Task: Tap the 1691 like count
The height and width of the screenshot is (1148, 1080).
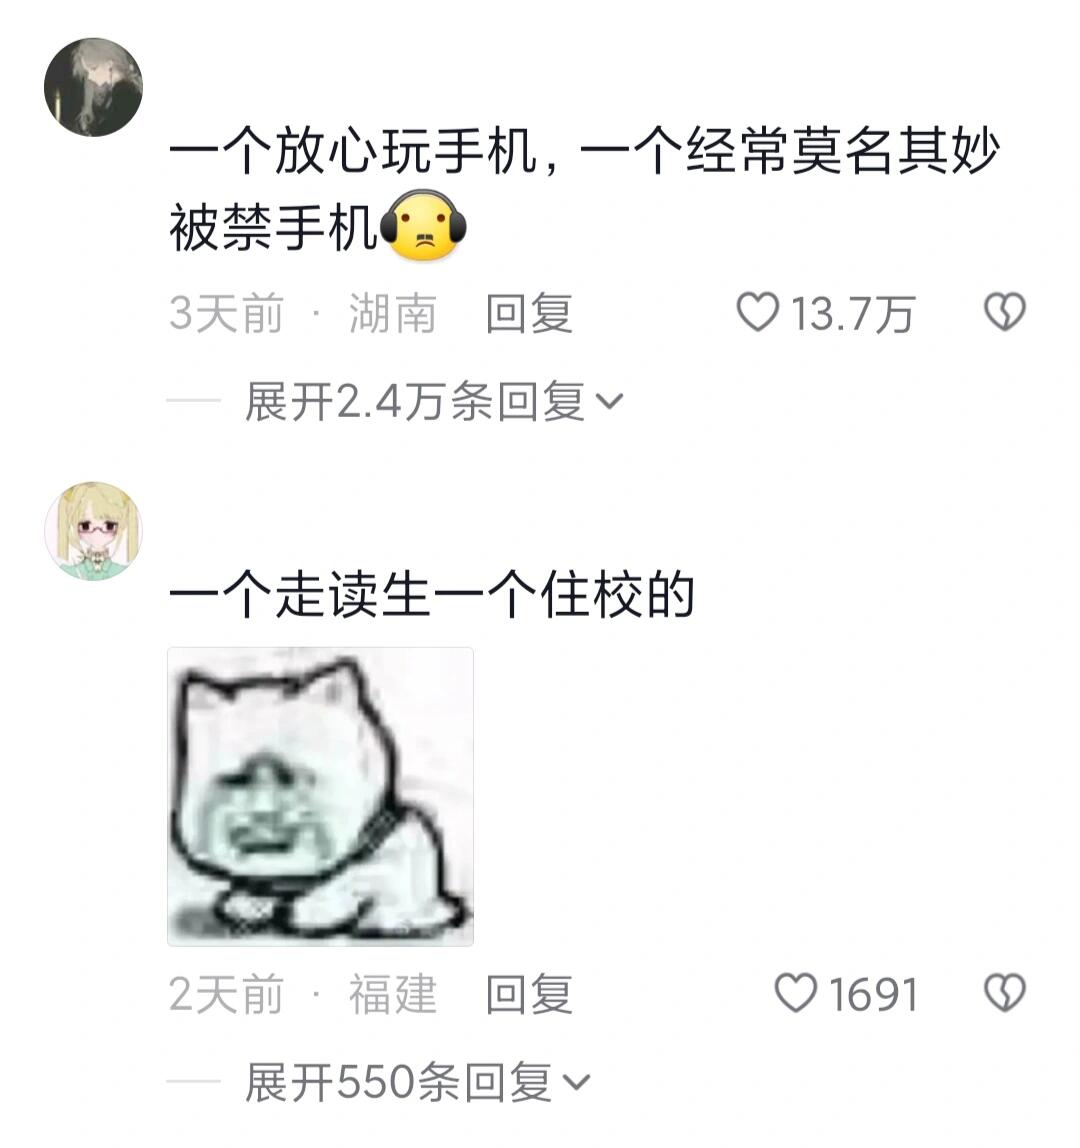Action: [x=873, y=994]
